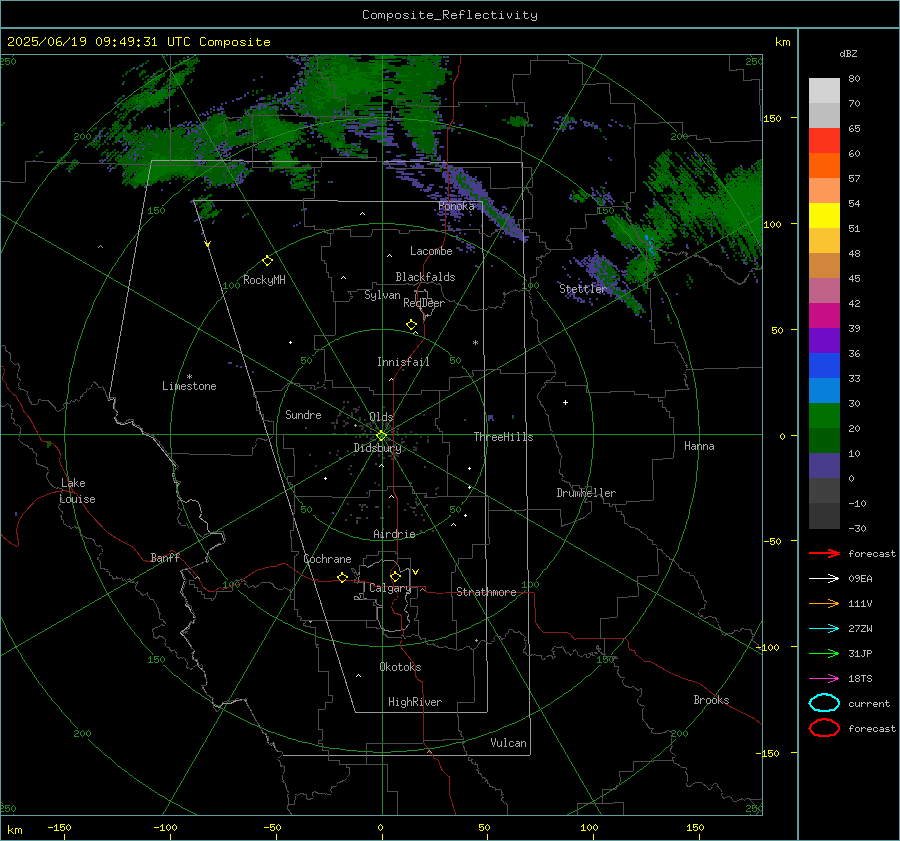Click the Banff label
Viewport: 900px width, 841px height.
tap(165, 558)
